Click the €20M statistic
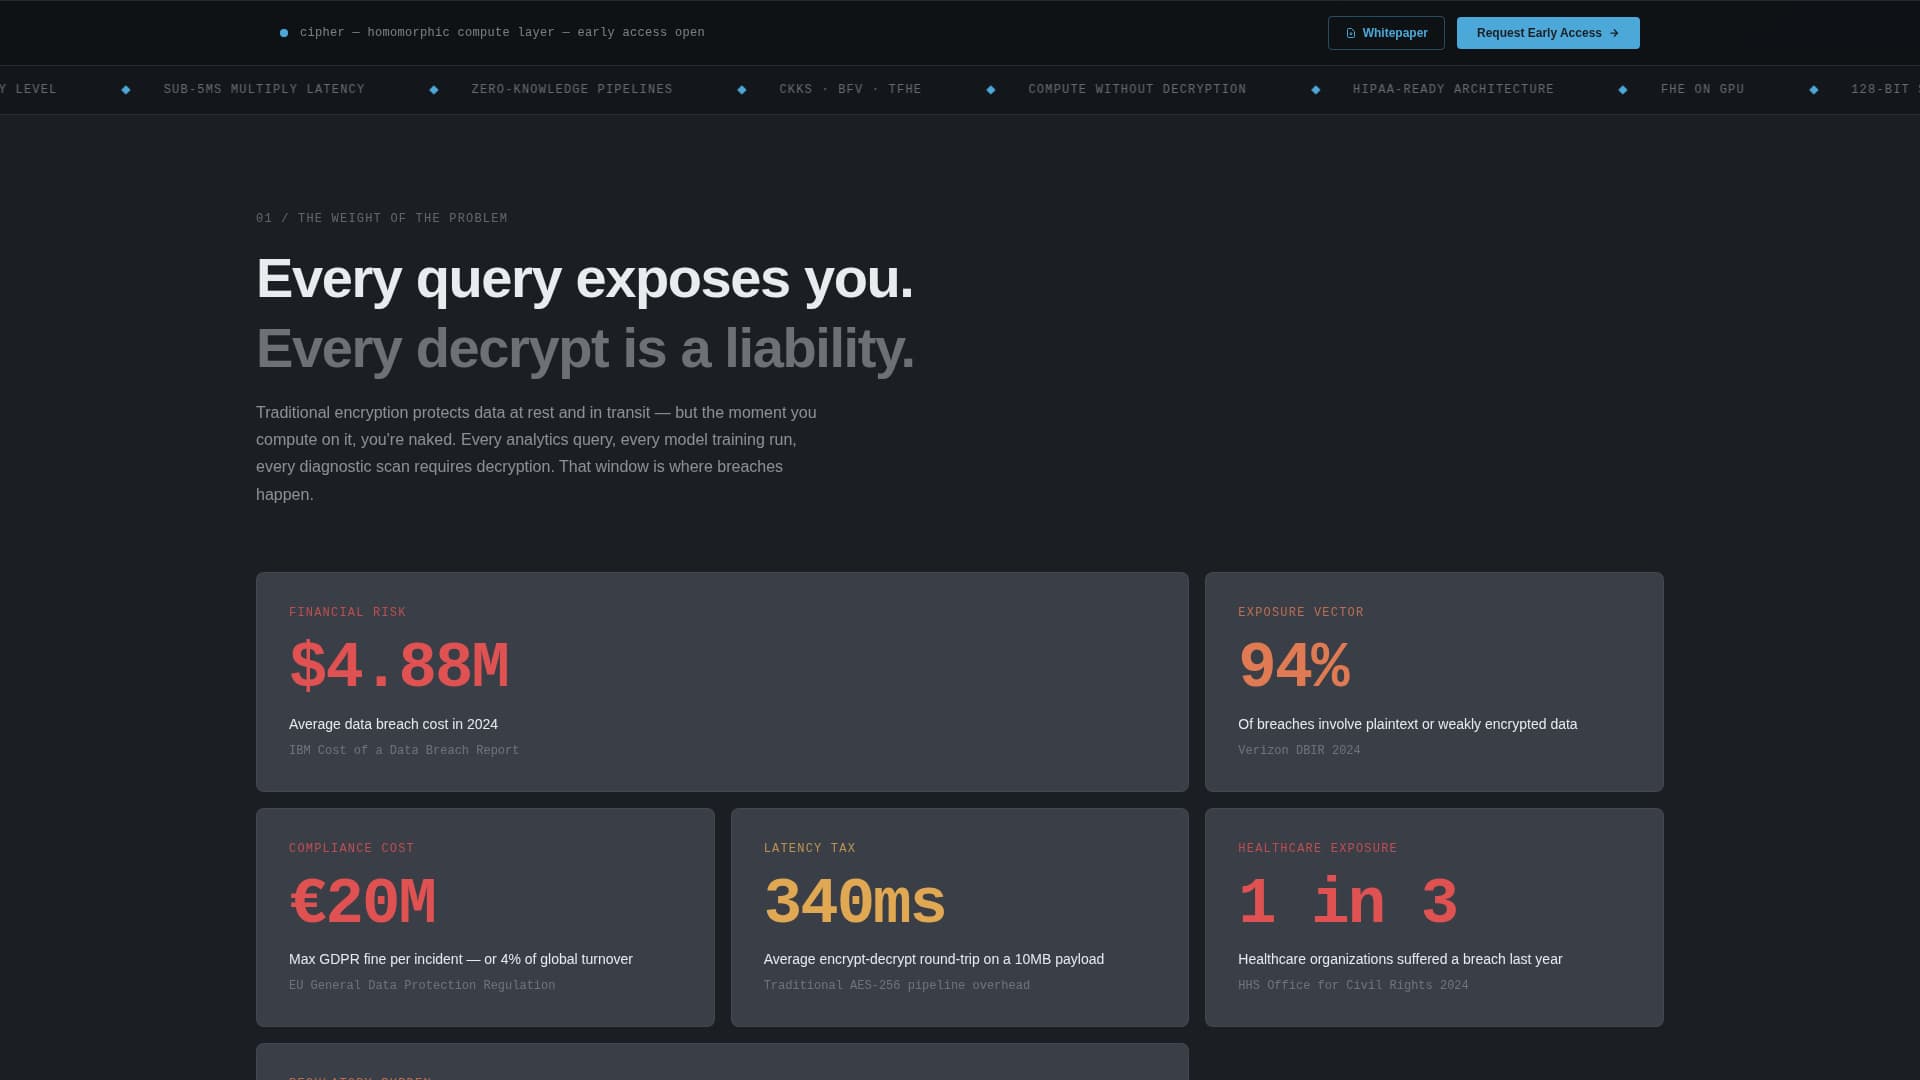The height and width of the screenshot is (1080, 1920). [362, 902]
